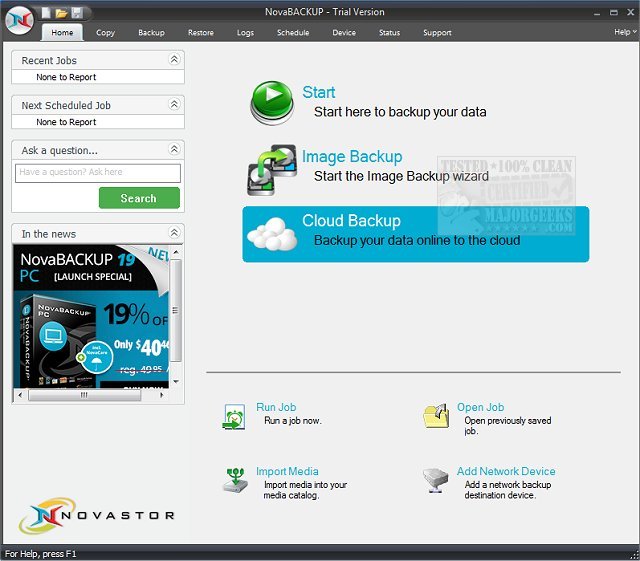Click the NovaBACKUP round application logo button
640x561 pixels.
(19, 21)
